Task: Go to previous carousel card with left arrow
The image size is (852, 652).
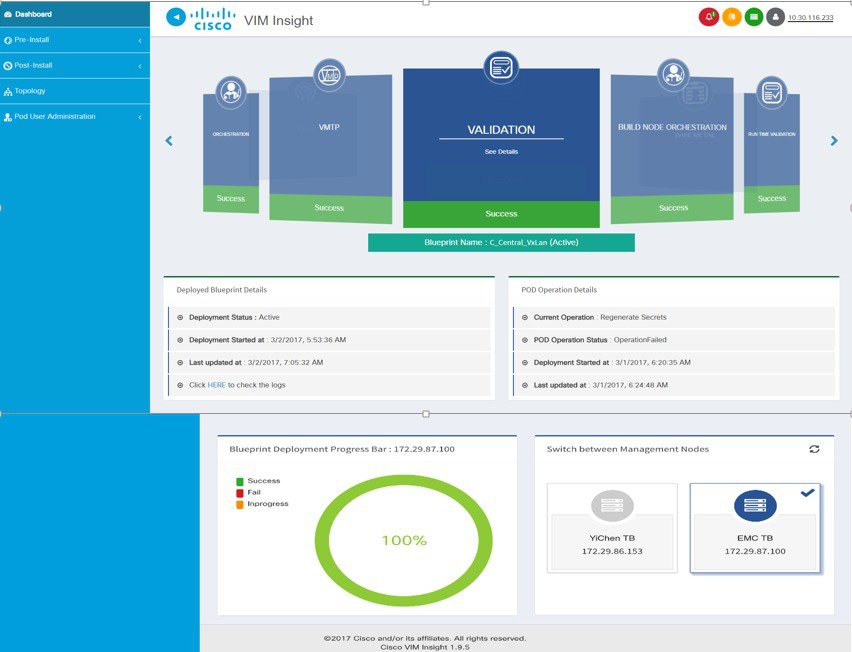Action: point(169,141)
